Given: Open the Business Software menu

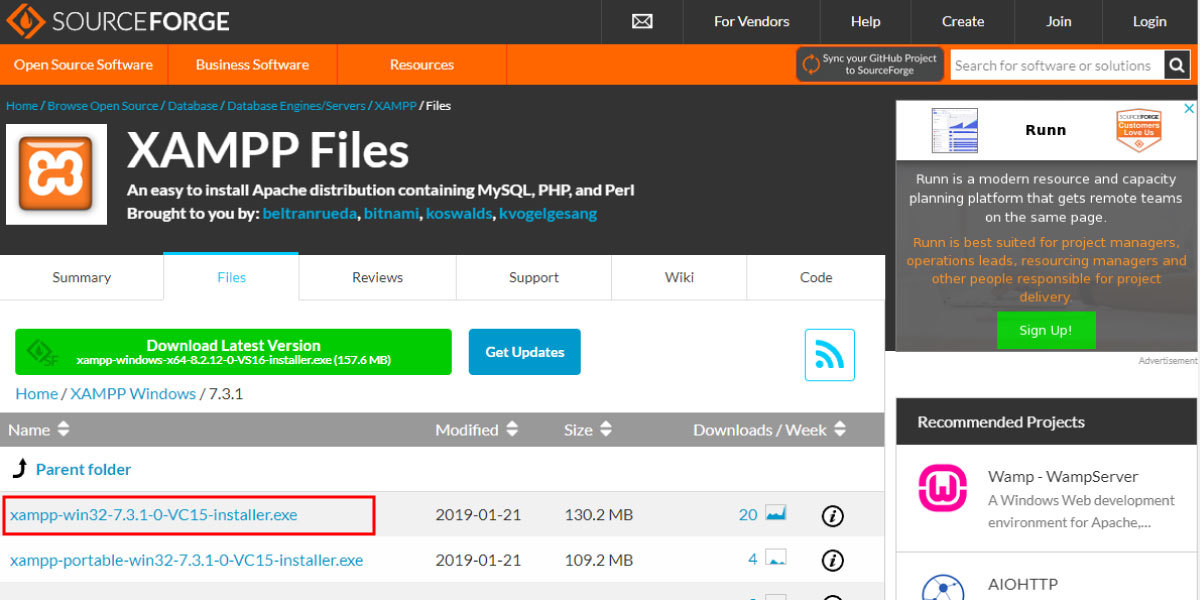Looking at the screenshot, I should click(252, 64).
